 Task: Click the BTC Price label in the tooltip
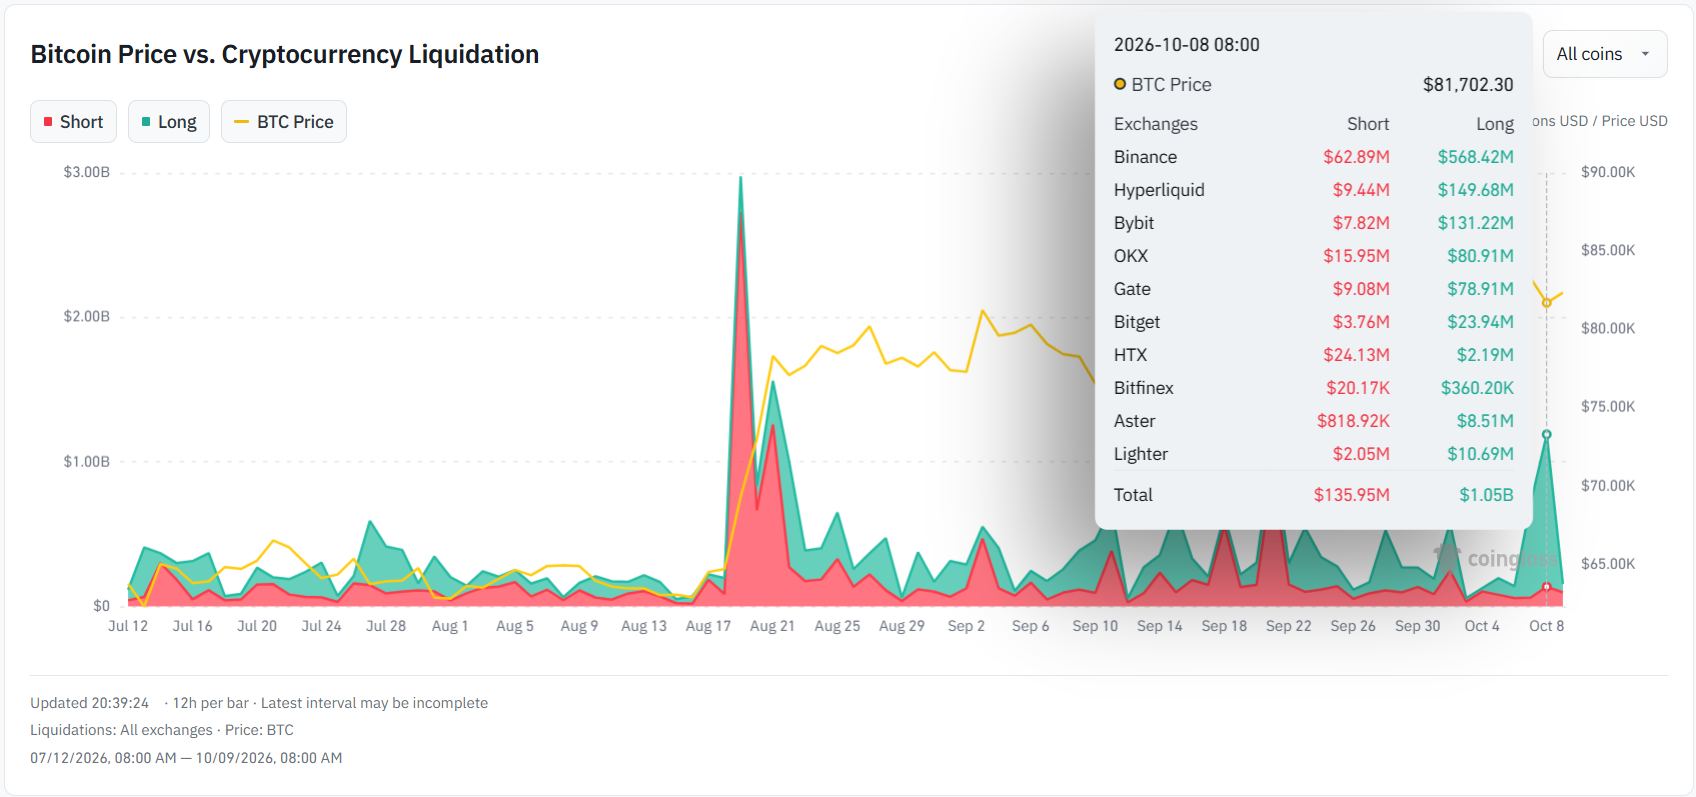[1171, 85]
